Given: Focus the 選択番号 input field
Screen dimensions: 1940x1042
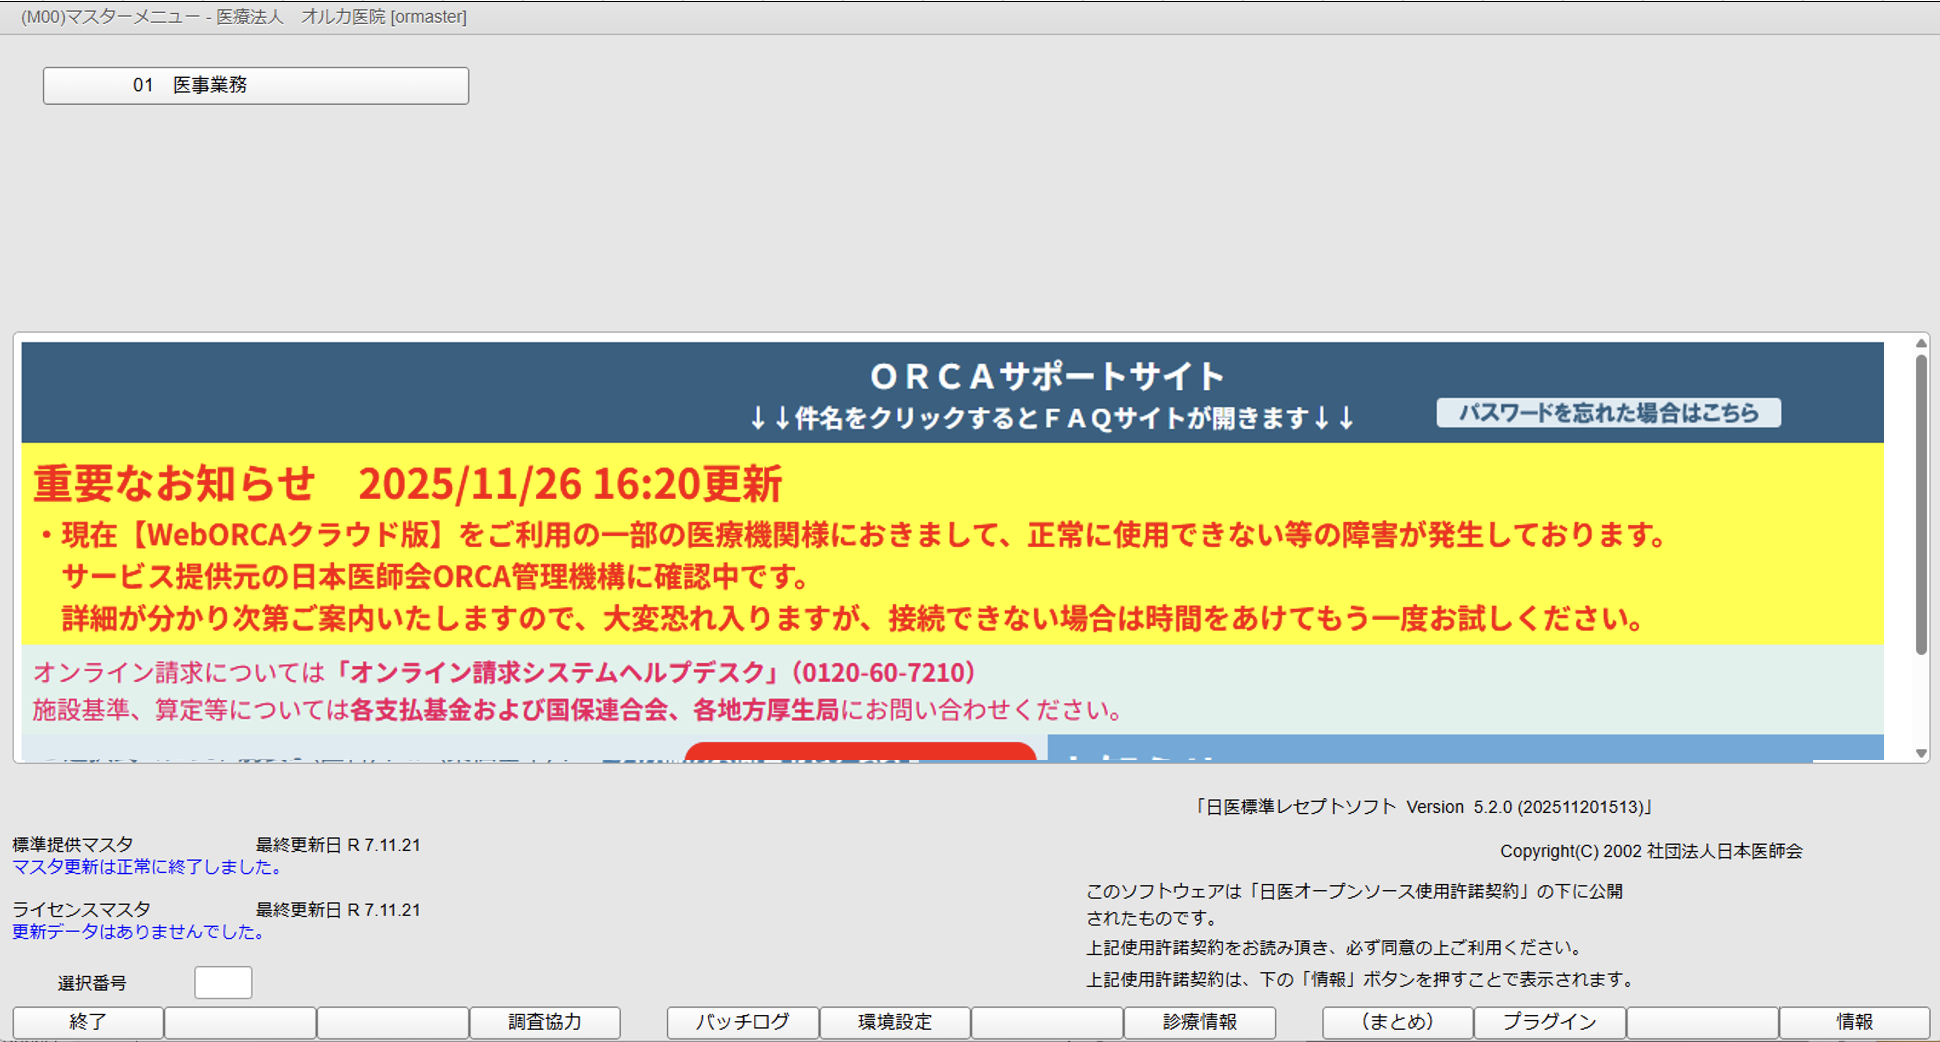Looking at the screenshot, I should click(x=223, y=982).
